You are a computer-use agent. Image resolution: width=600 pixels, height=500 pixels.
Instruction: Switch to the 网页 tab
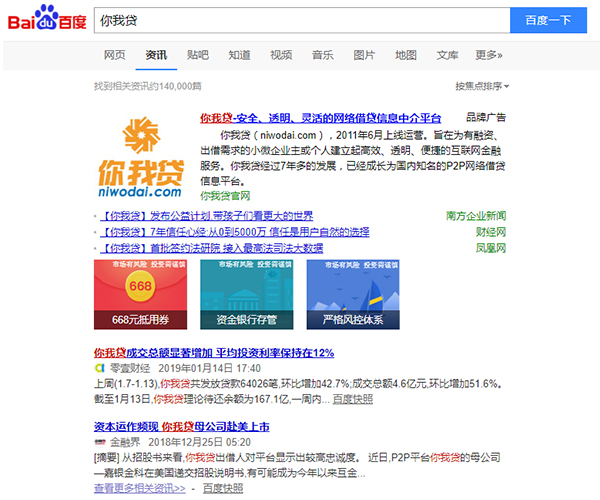point(115,55)
